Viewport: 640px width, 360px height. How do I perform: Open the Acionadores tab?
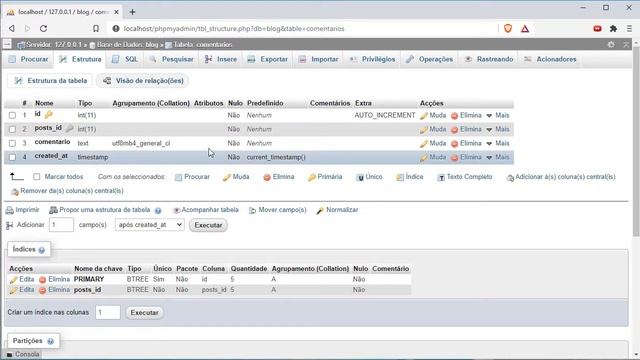click(x=551, y=60)
